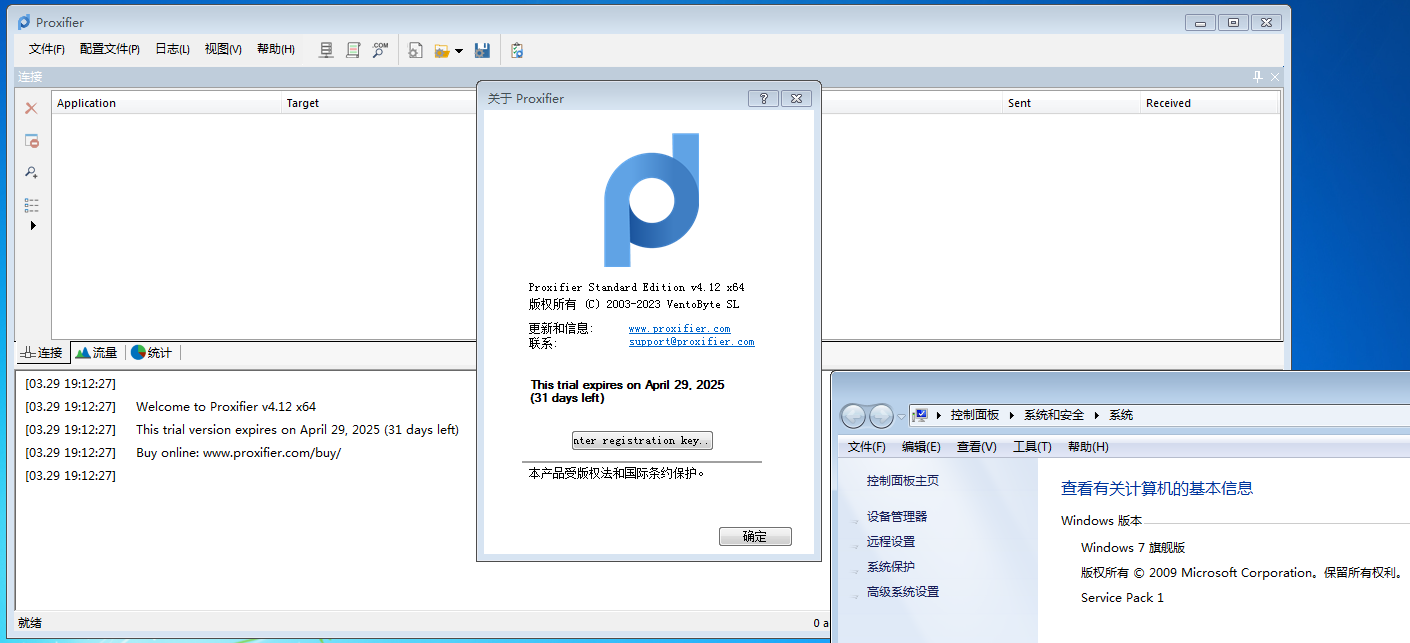Viewport: 1410px width, 643px height.
Task: Sort by the Target column header
Action: pos(380,103)
